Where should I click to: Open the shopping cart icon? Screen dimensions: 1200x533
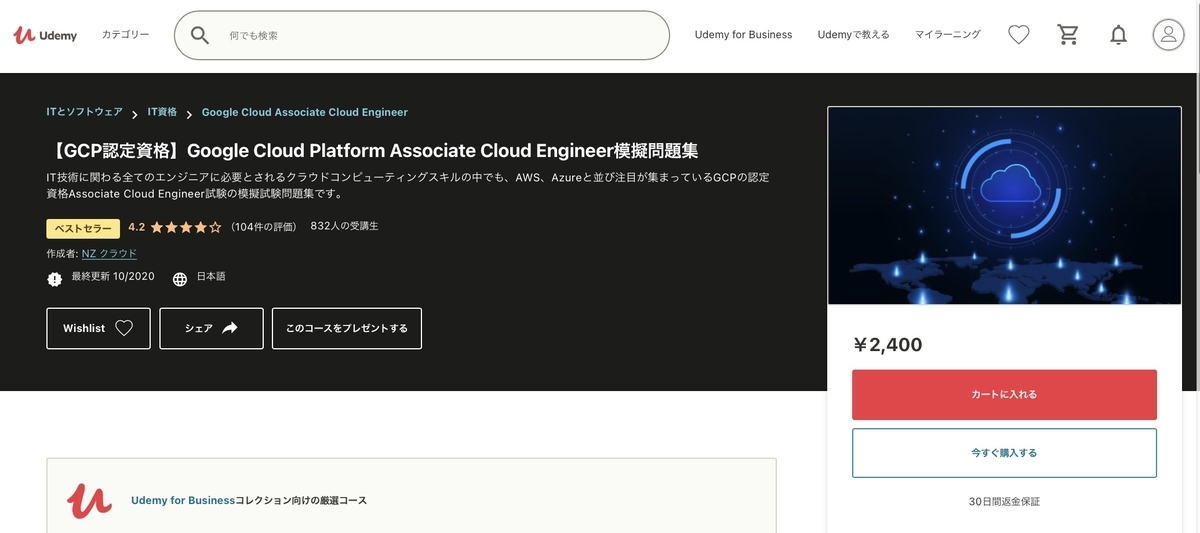1068,35
